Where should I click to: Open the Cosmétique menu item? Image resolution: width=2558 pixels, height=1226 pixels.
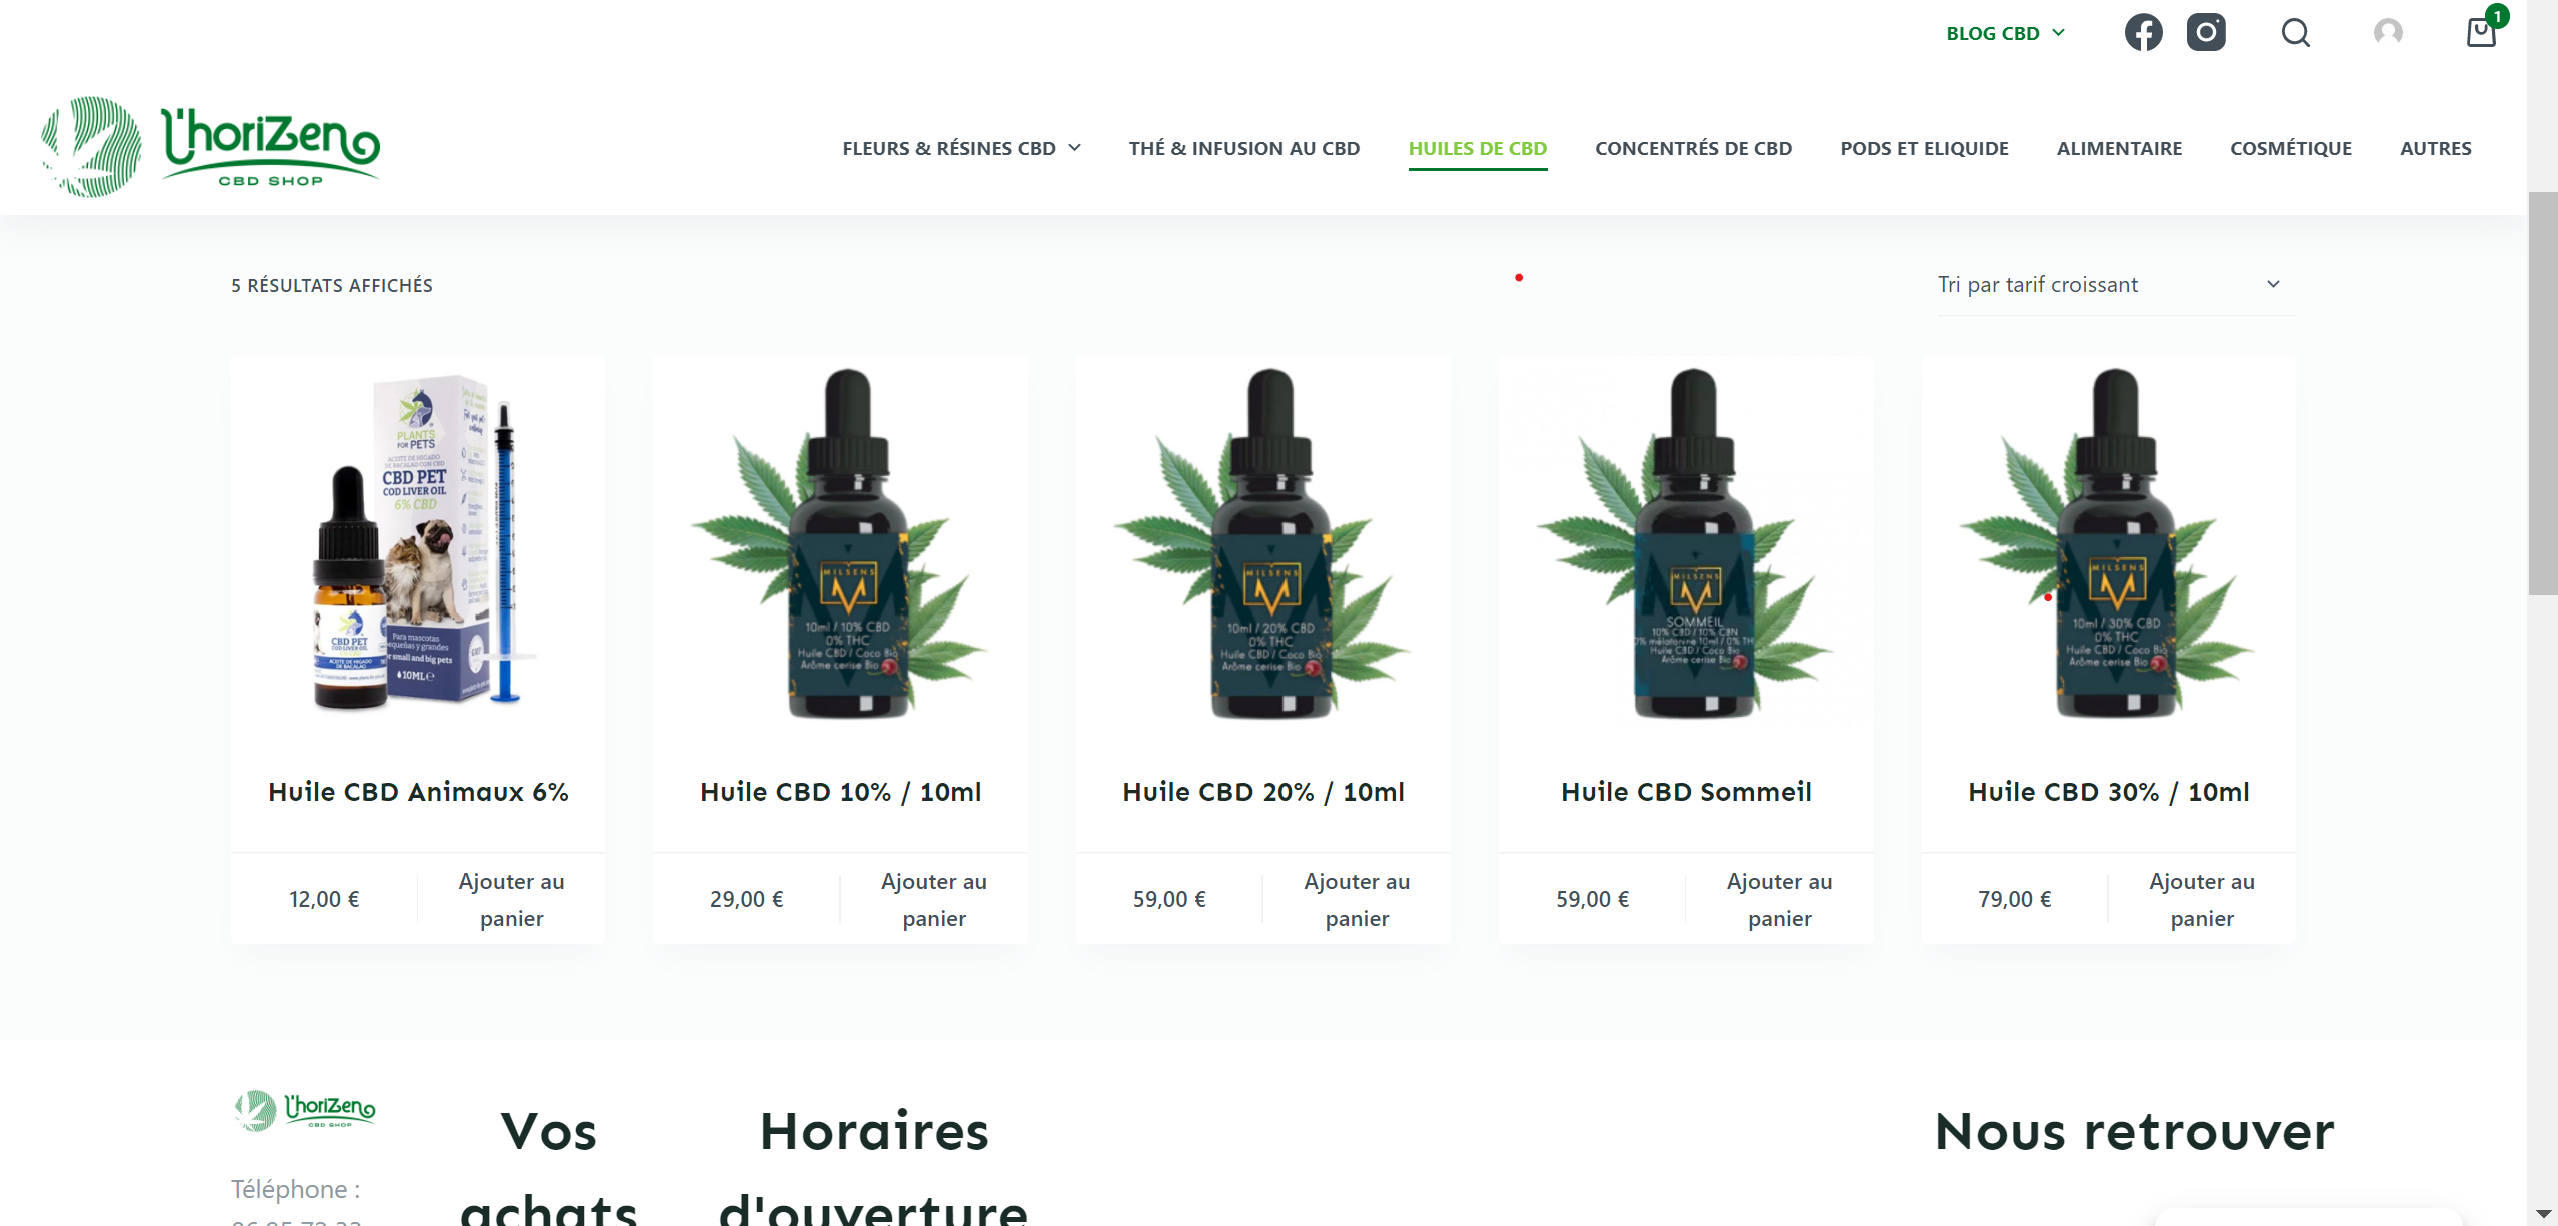click(2290, 148)
